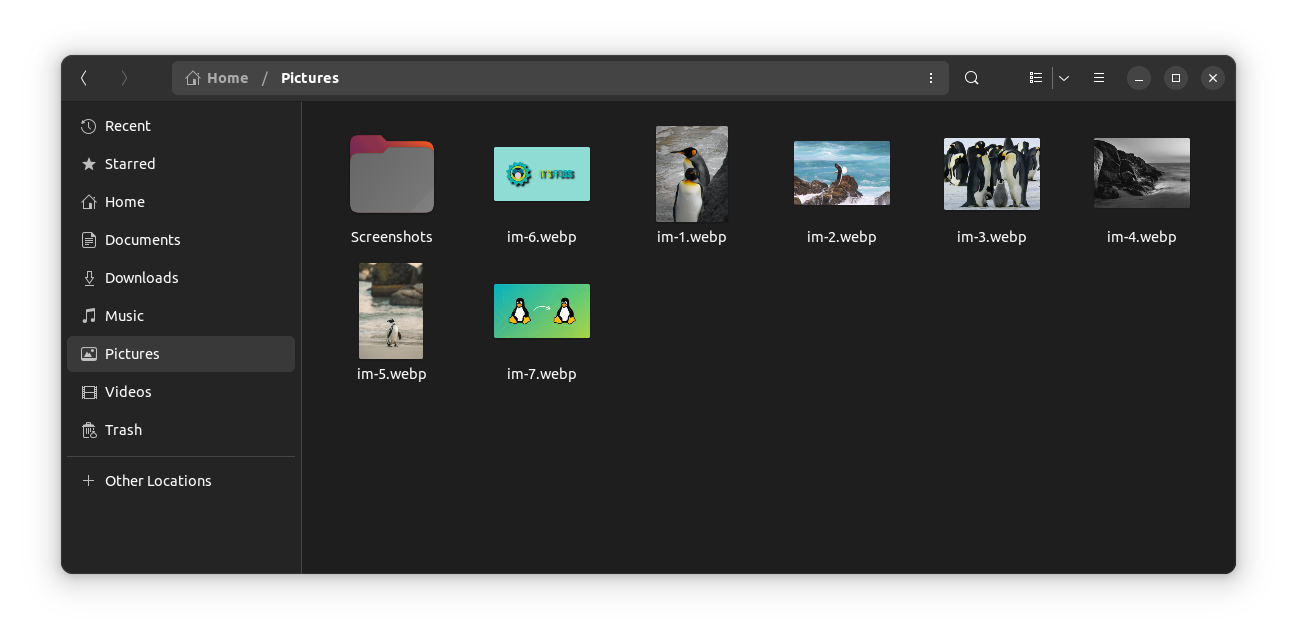Open the hamburger main menu

click(1099, 77)
